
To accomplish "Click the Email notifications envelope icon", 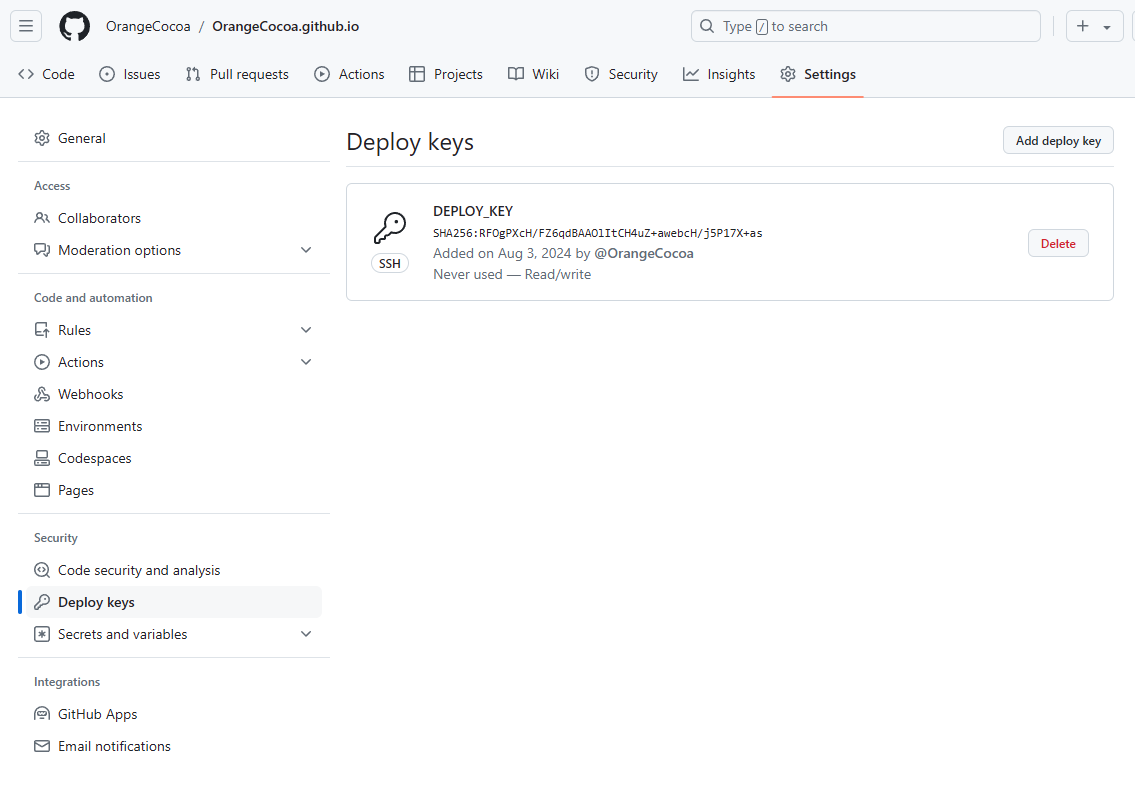I will (42, 746).
